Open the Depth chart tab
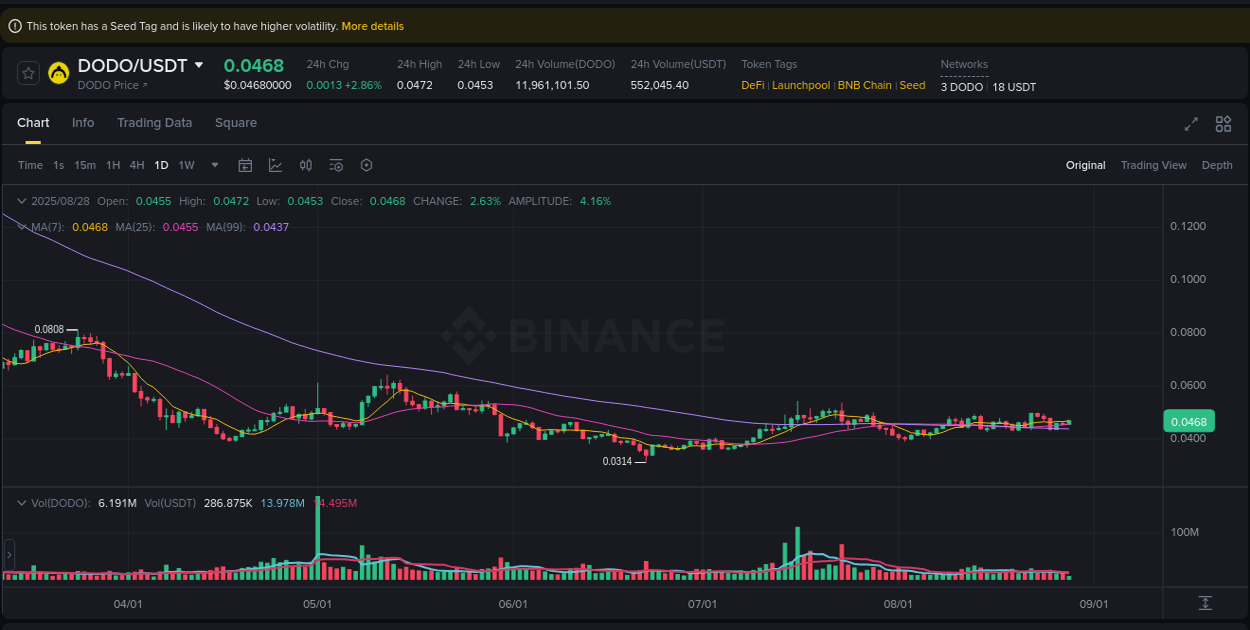Viewport: 1250px width, 630px height. pos(1217,165)
